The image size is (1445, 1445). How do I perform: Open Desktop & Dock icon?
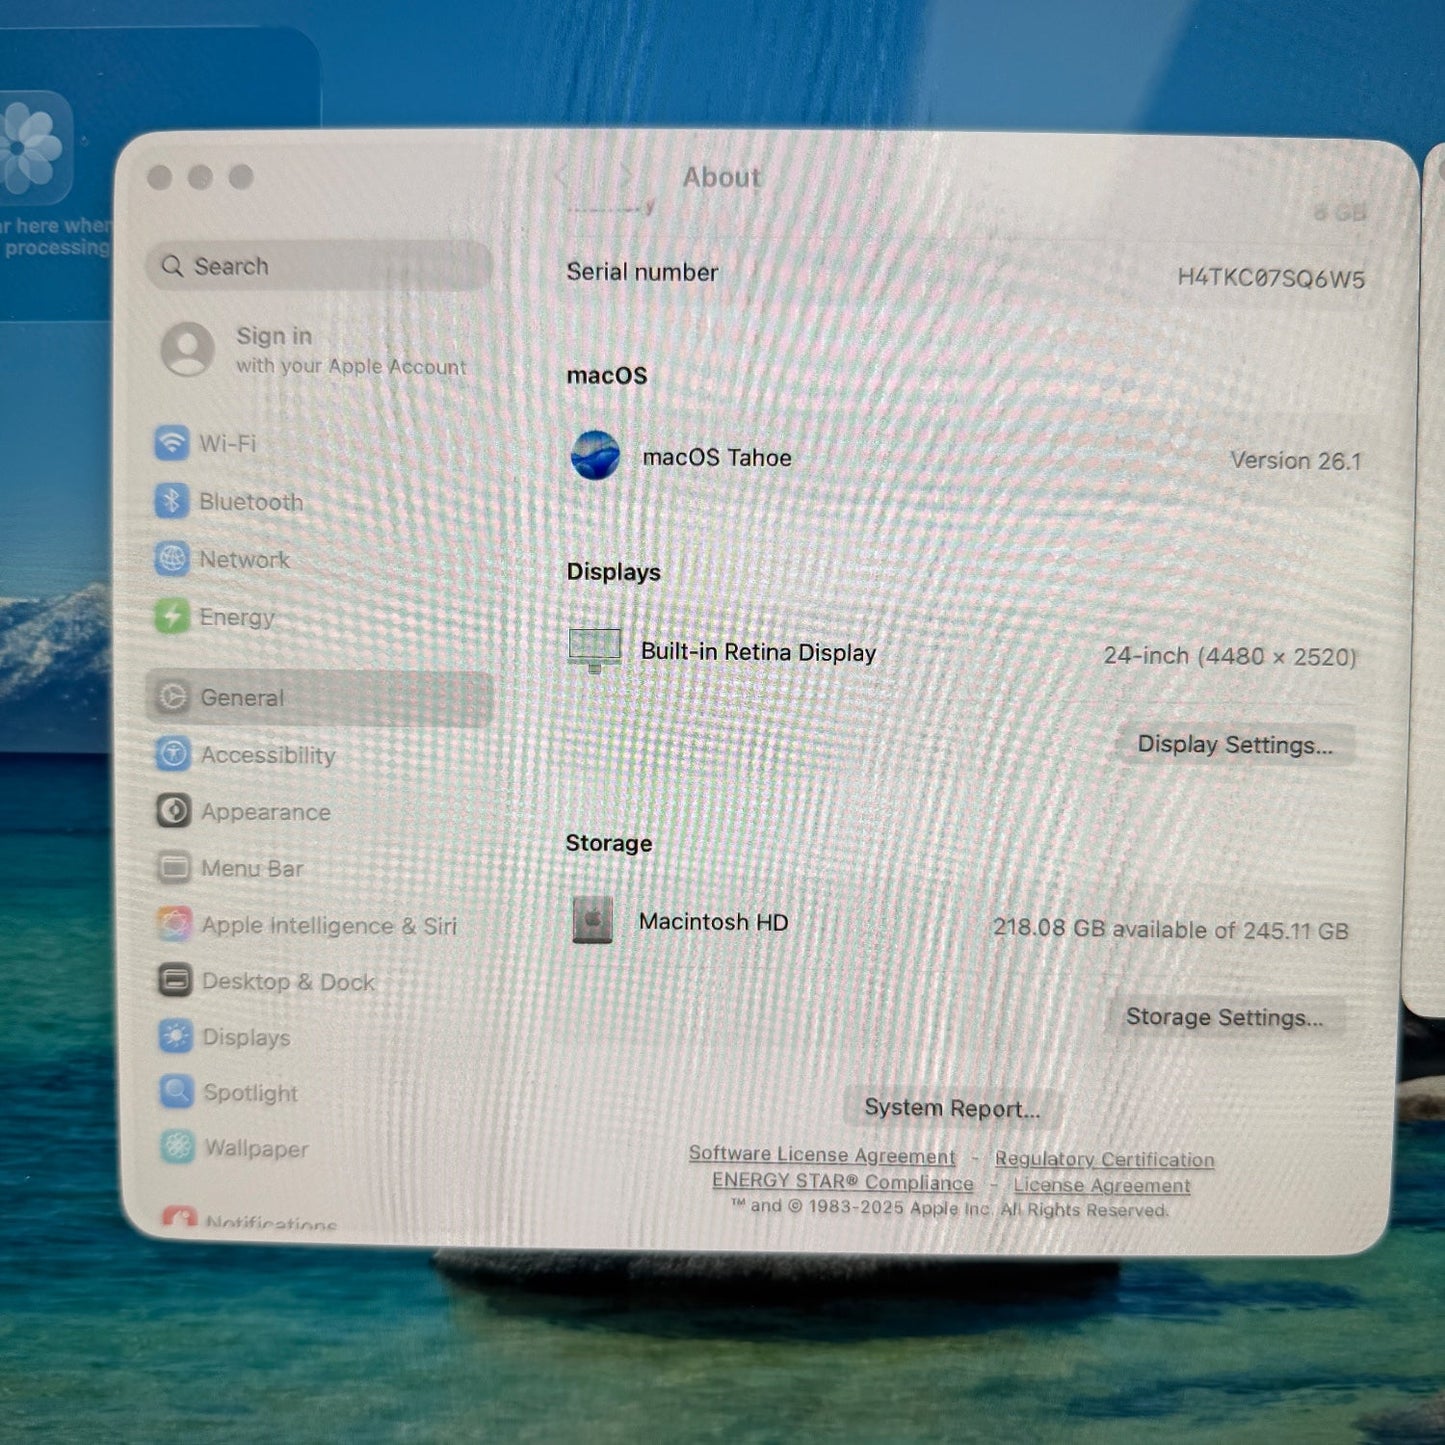[175, 981]
